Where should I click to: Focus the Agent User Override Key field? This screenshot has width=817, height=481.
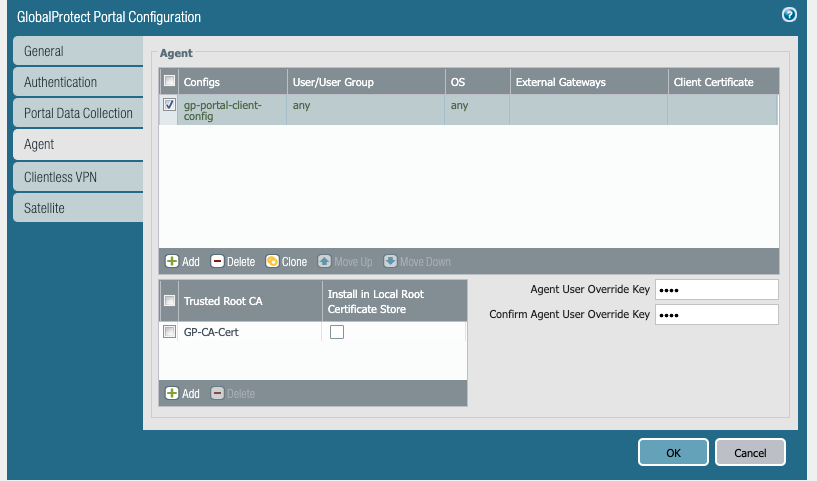(716, 290)
